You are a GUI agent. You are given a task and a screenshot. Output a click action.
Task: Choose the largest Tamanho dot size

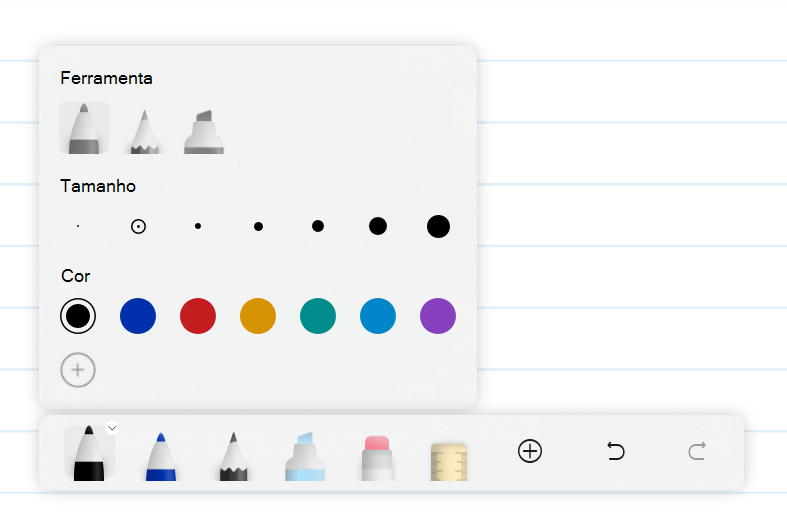coord(438,226)
